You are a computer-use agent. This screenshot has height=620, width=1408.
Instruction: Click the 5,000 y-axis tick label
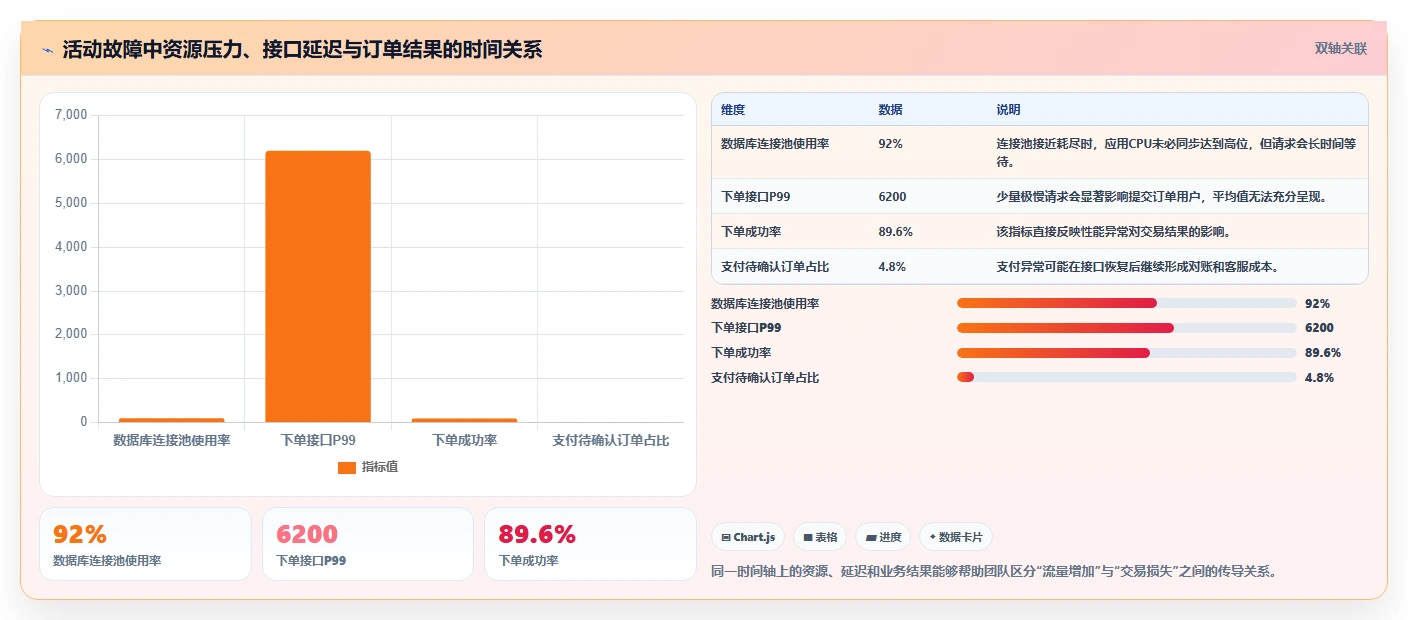click(71, 203)
